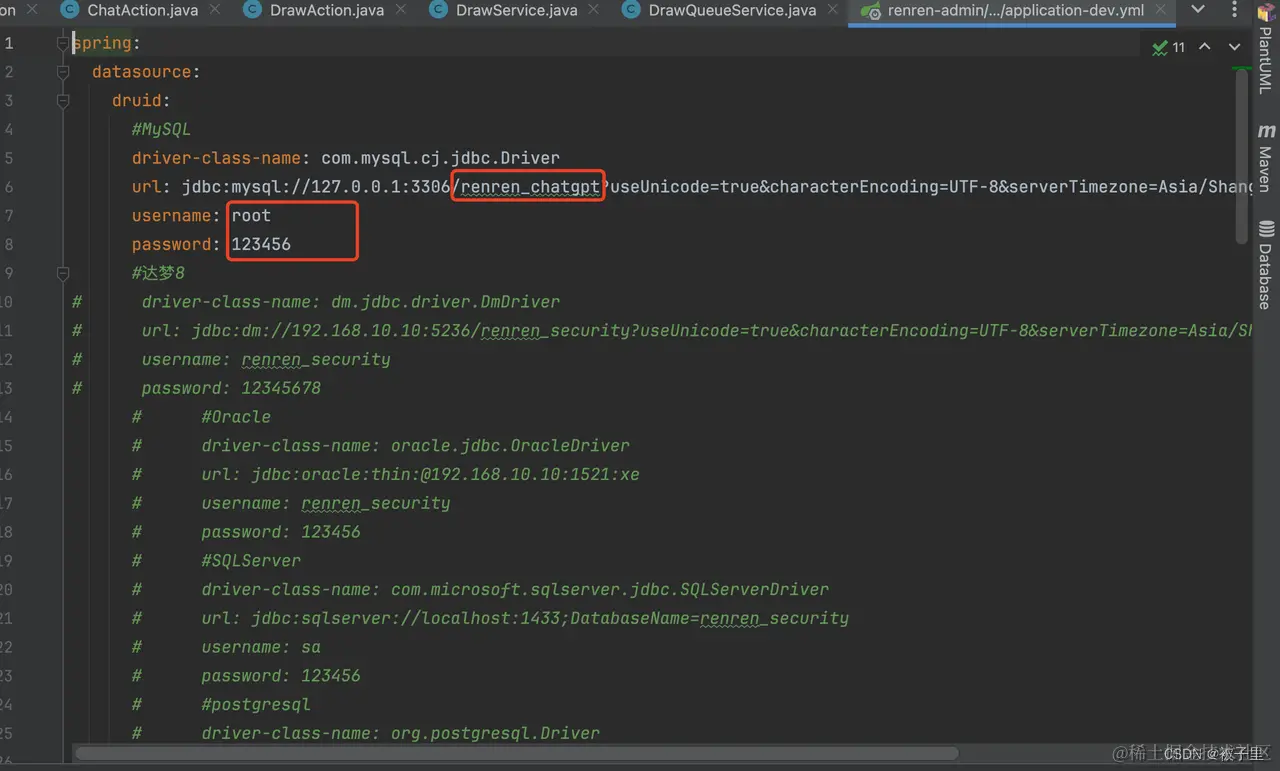Close the DrawService.java tab
Viewport: 1280px width, 771px height.
tap(596, 11)
